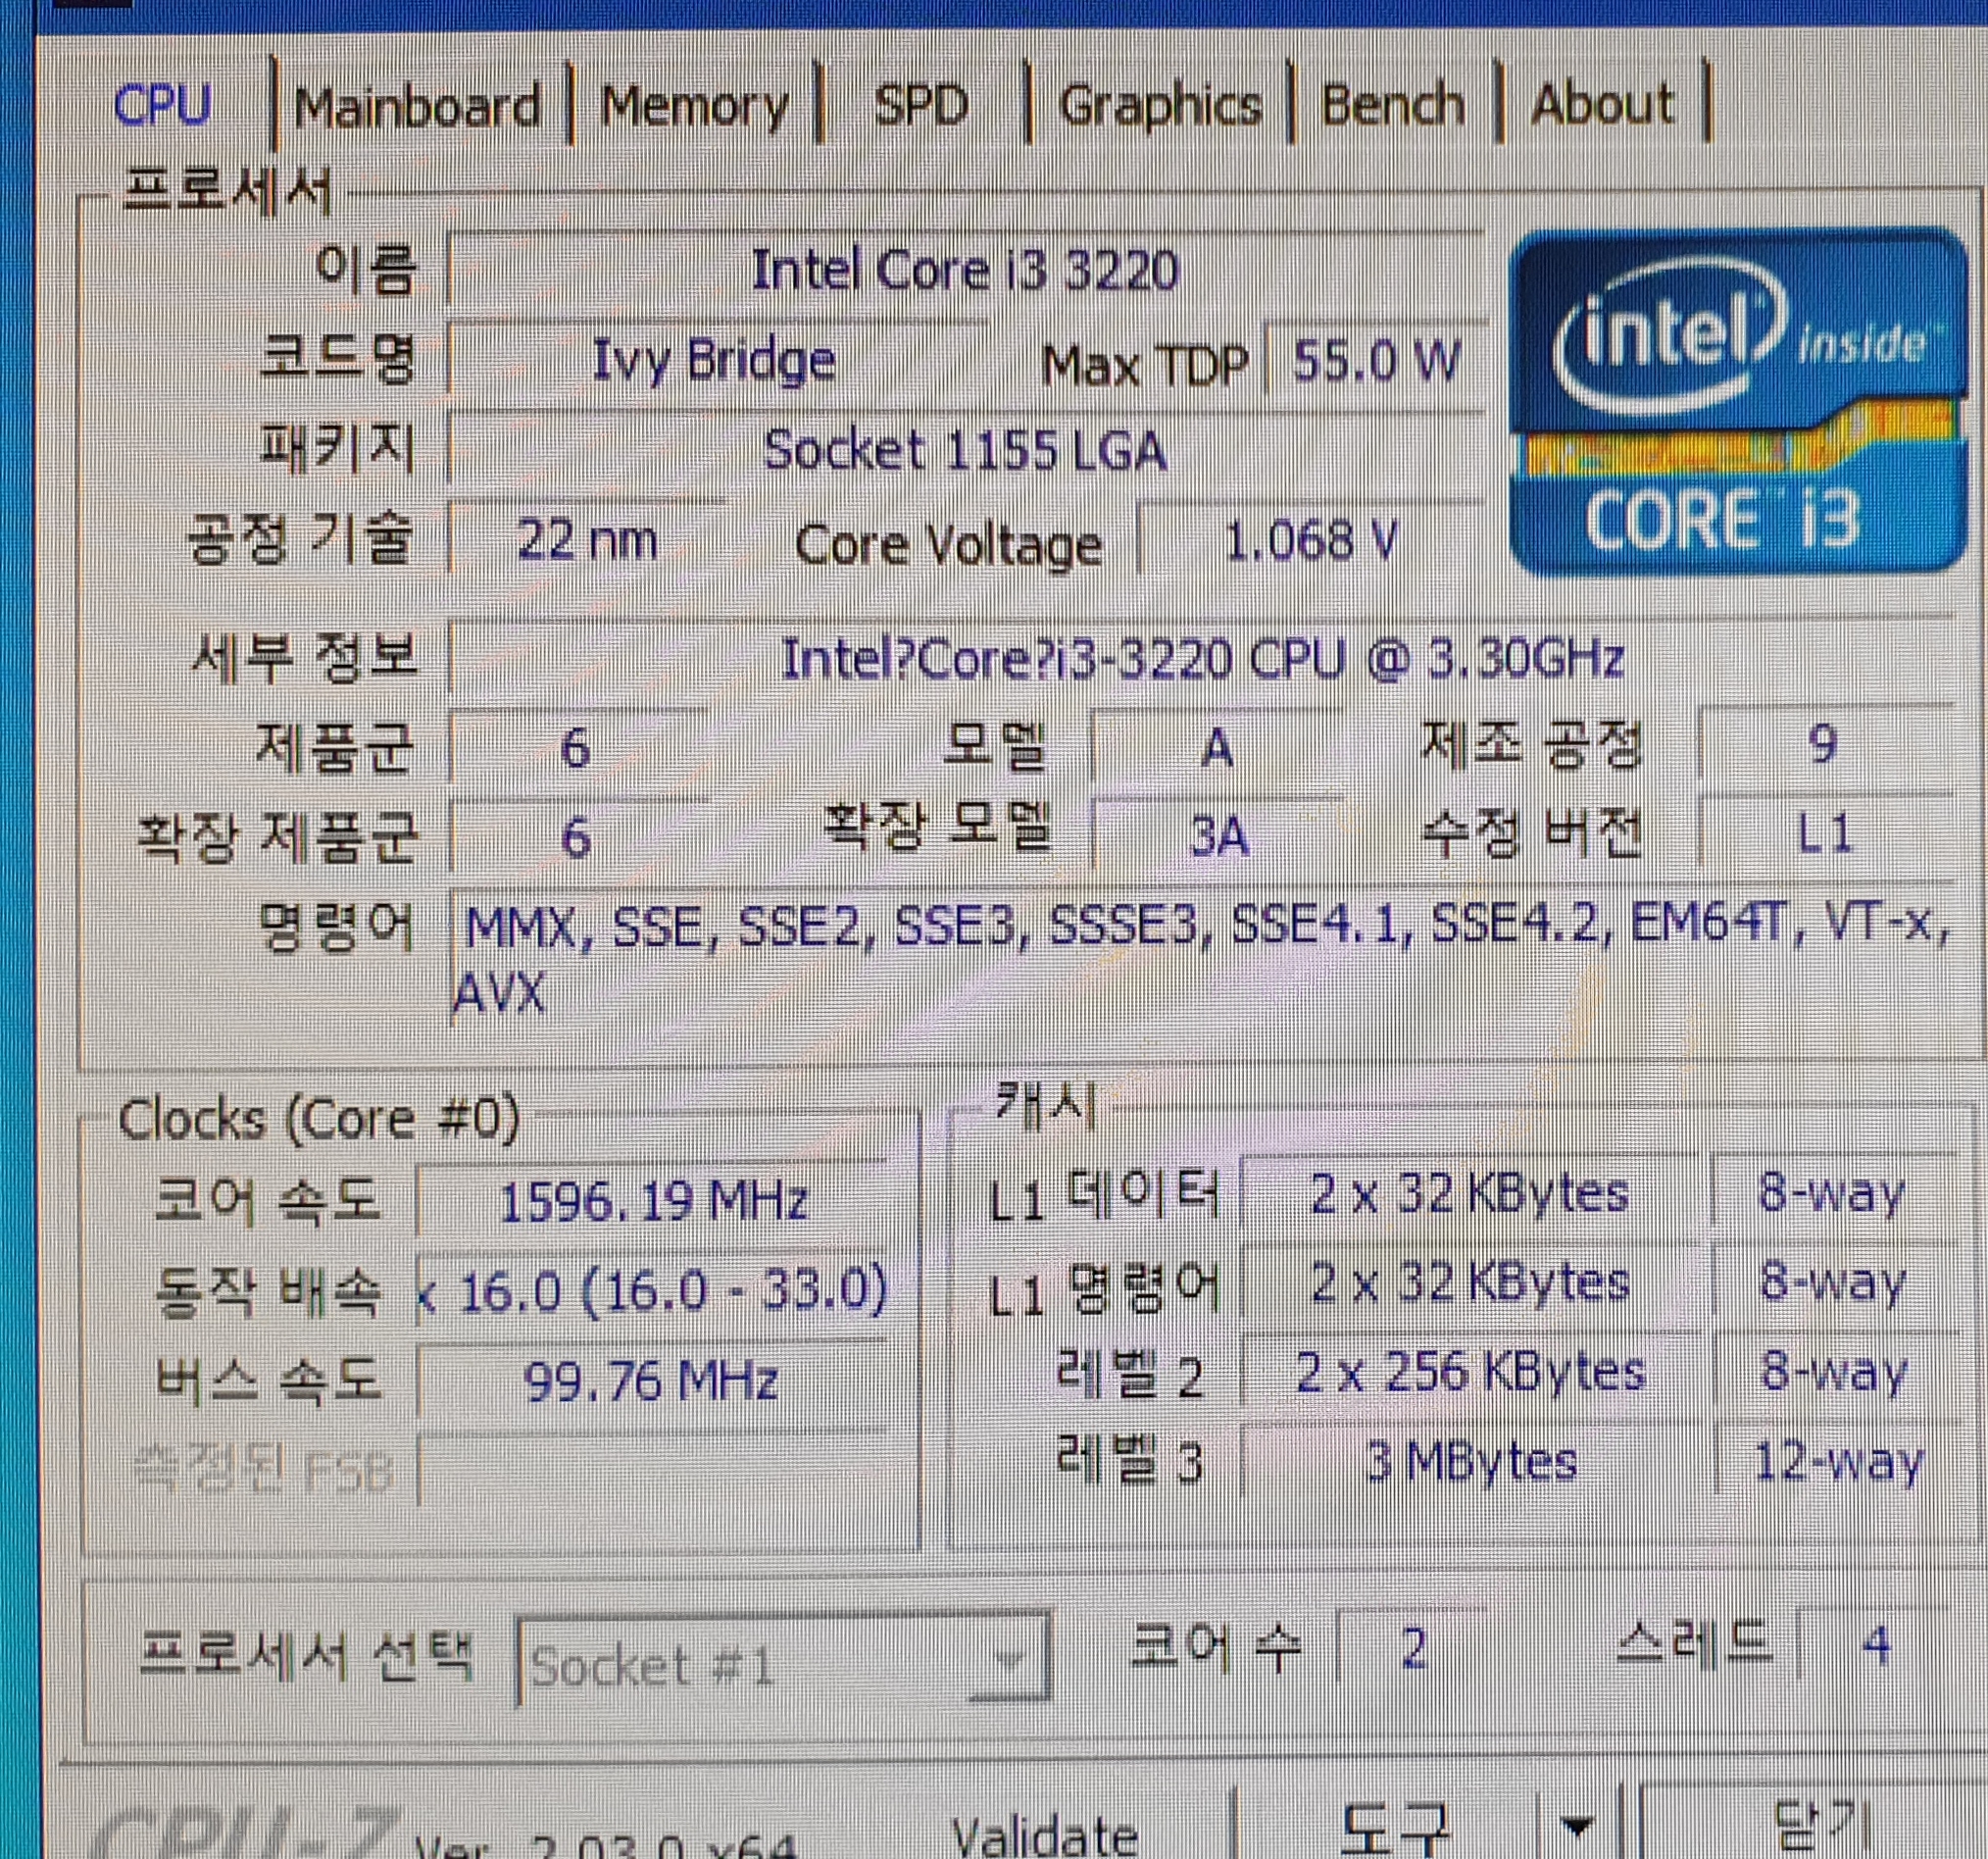Click the 55.0 W Max TDP value
The width and height of the screenshot is (1988, 1859).
point(1376,362)
